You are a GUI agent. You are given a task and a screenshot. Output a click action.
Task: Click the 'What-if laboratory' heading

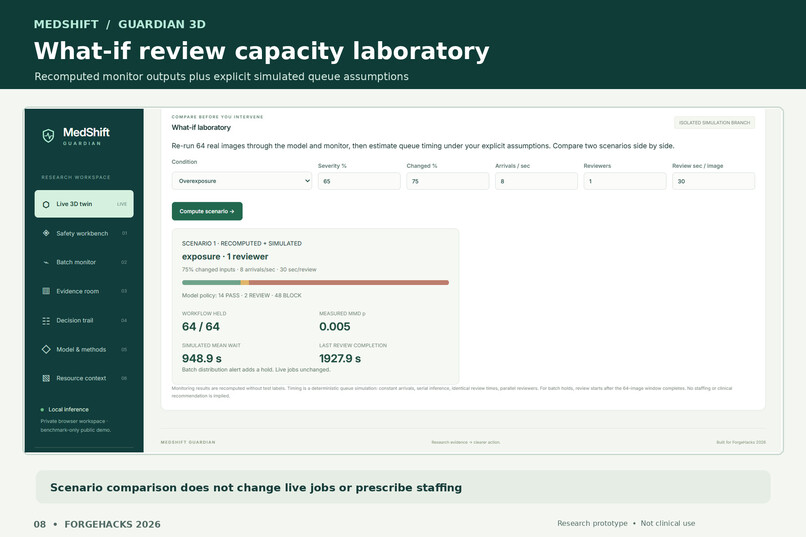201,127
